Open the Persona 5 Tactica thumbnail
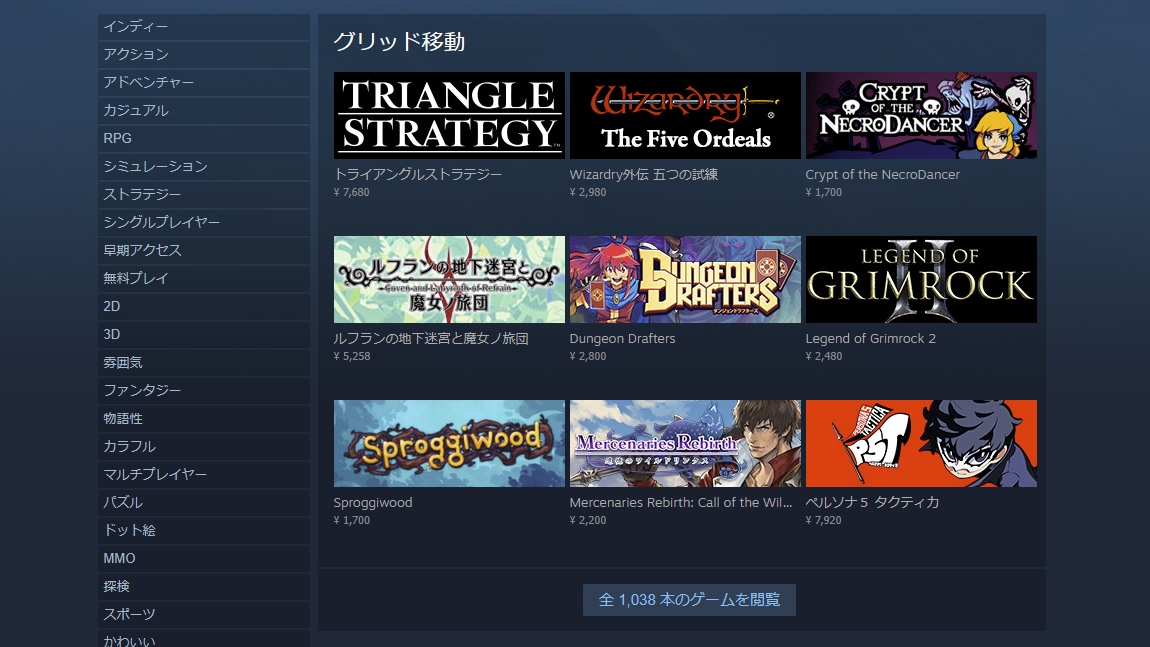Screen dimensions: 1150x647 (x=921, y=443)
